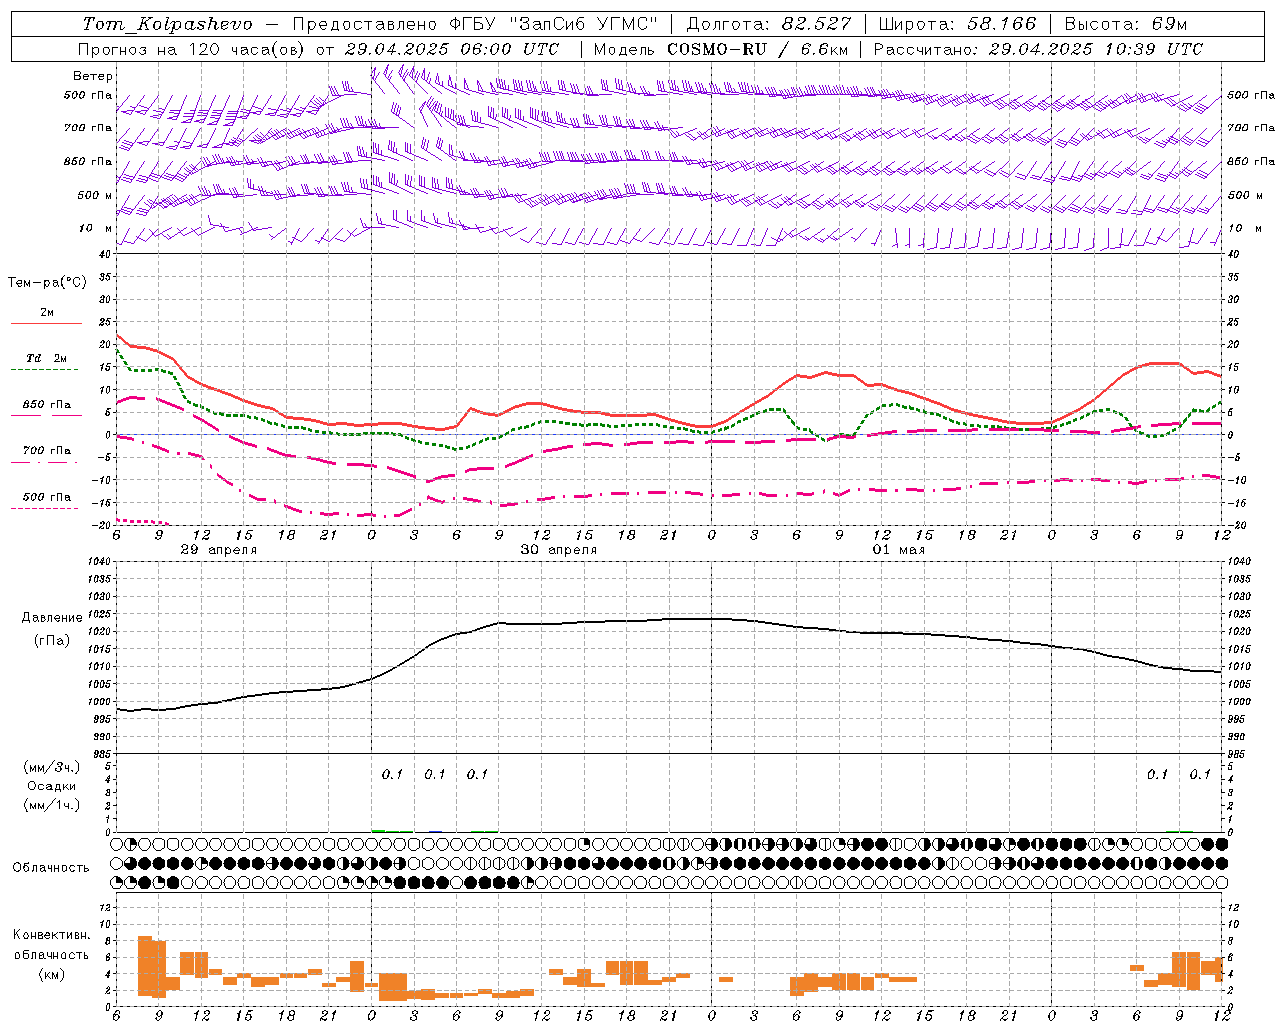The width and height of the screenshot is (1280, 1024).
Task: Select the Облачность cloud cover label
Action: click(x=51, y=868)
